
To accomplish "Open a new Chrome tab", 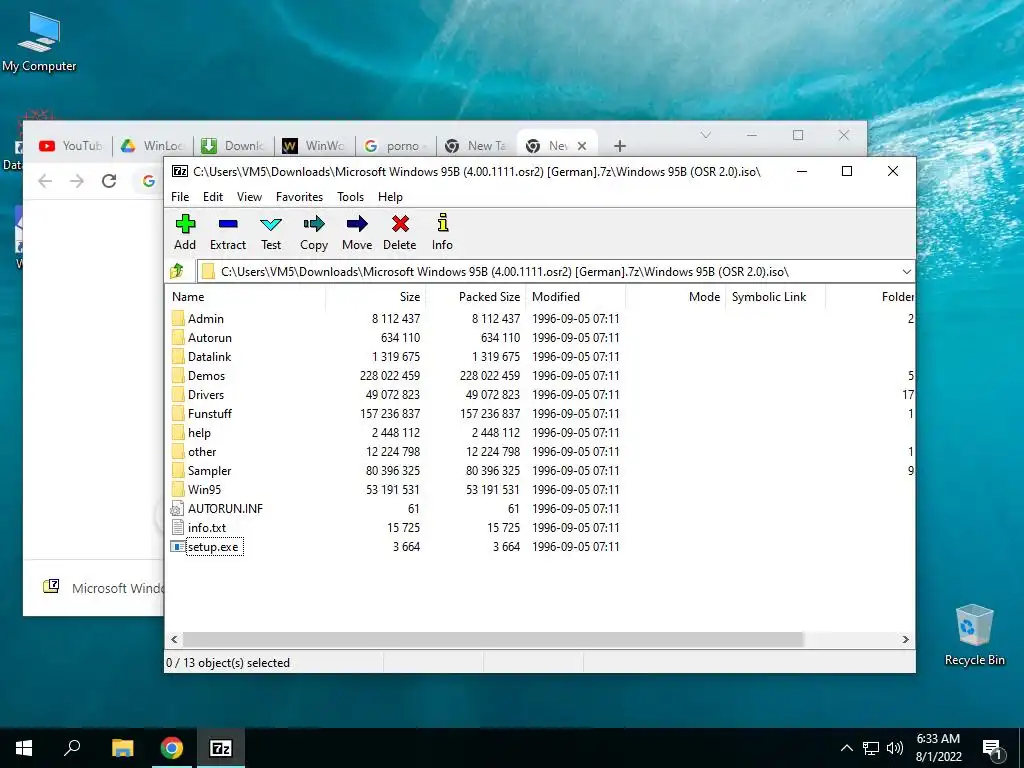I will pyautogui.click(x=620, y=146).
